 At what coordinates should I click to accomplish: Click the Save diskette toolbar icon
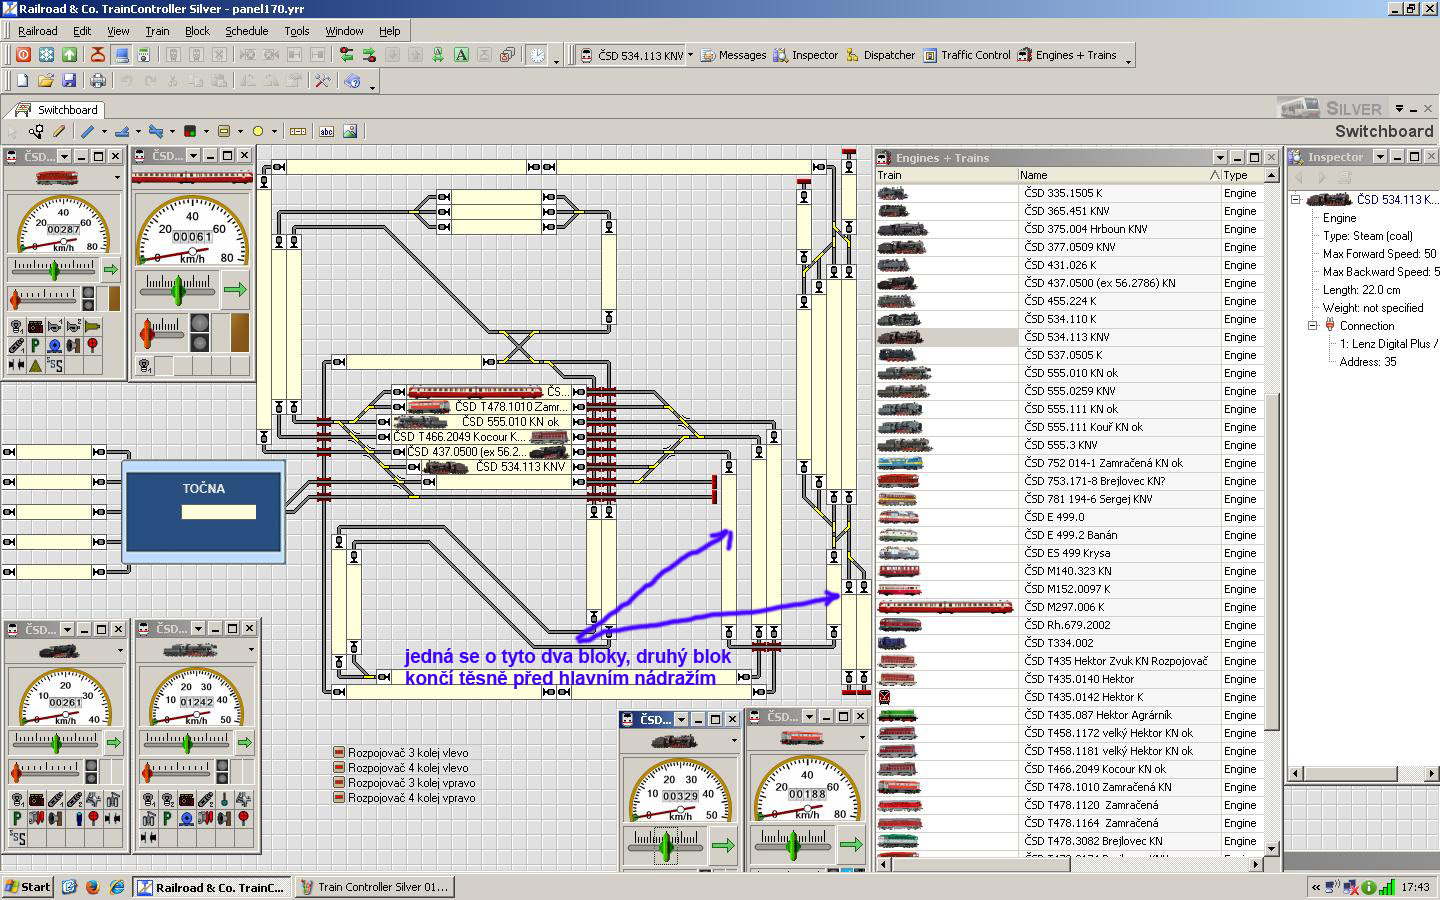[x=69, y=80]
